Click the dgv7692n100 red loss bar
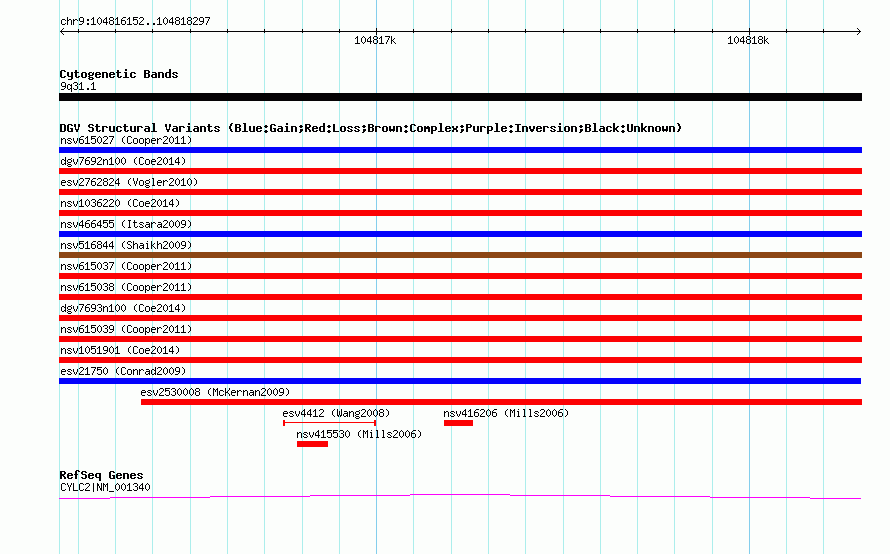 click(460, 171)
